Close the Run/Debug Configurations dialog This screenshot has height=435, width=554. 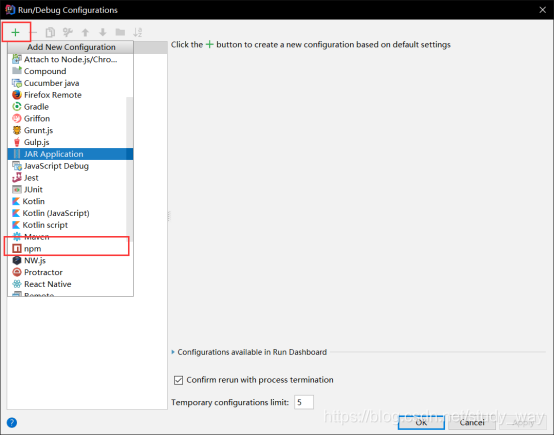coord(543,10)
